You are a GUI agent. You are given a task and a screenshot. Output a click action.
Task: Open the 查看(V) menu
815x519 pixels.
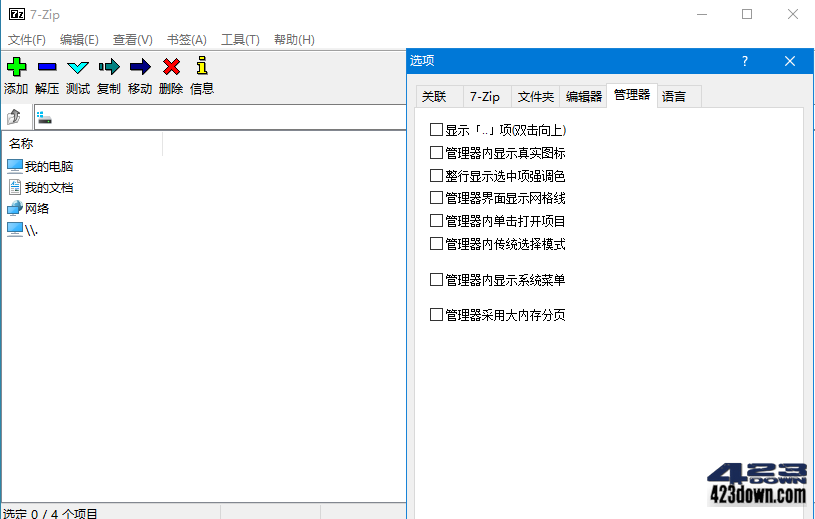coord(133,40)
